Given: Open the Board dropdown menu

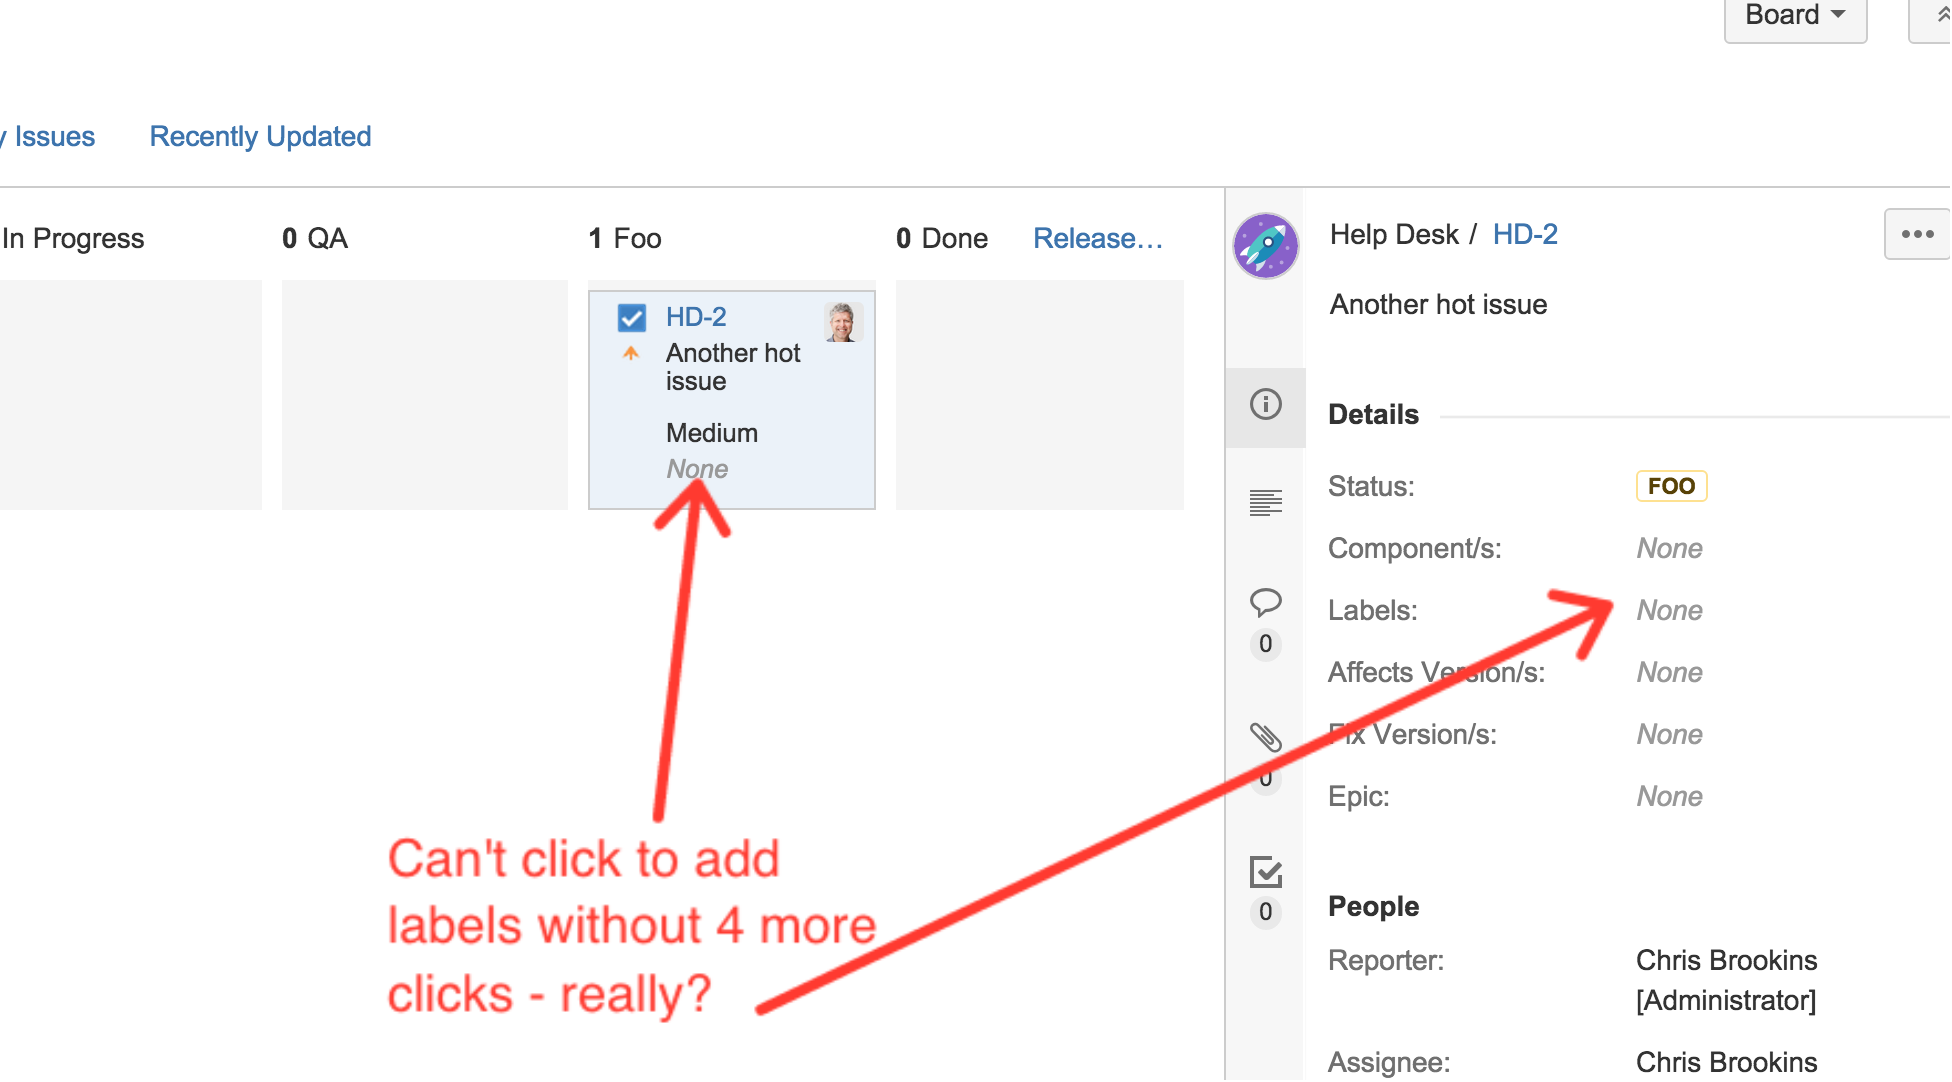Looking at the screenshot, I should [1795, 16].
